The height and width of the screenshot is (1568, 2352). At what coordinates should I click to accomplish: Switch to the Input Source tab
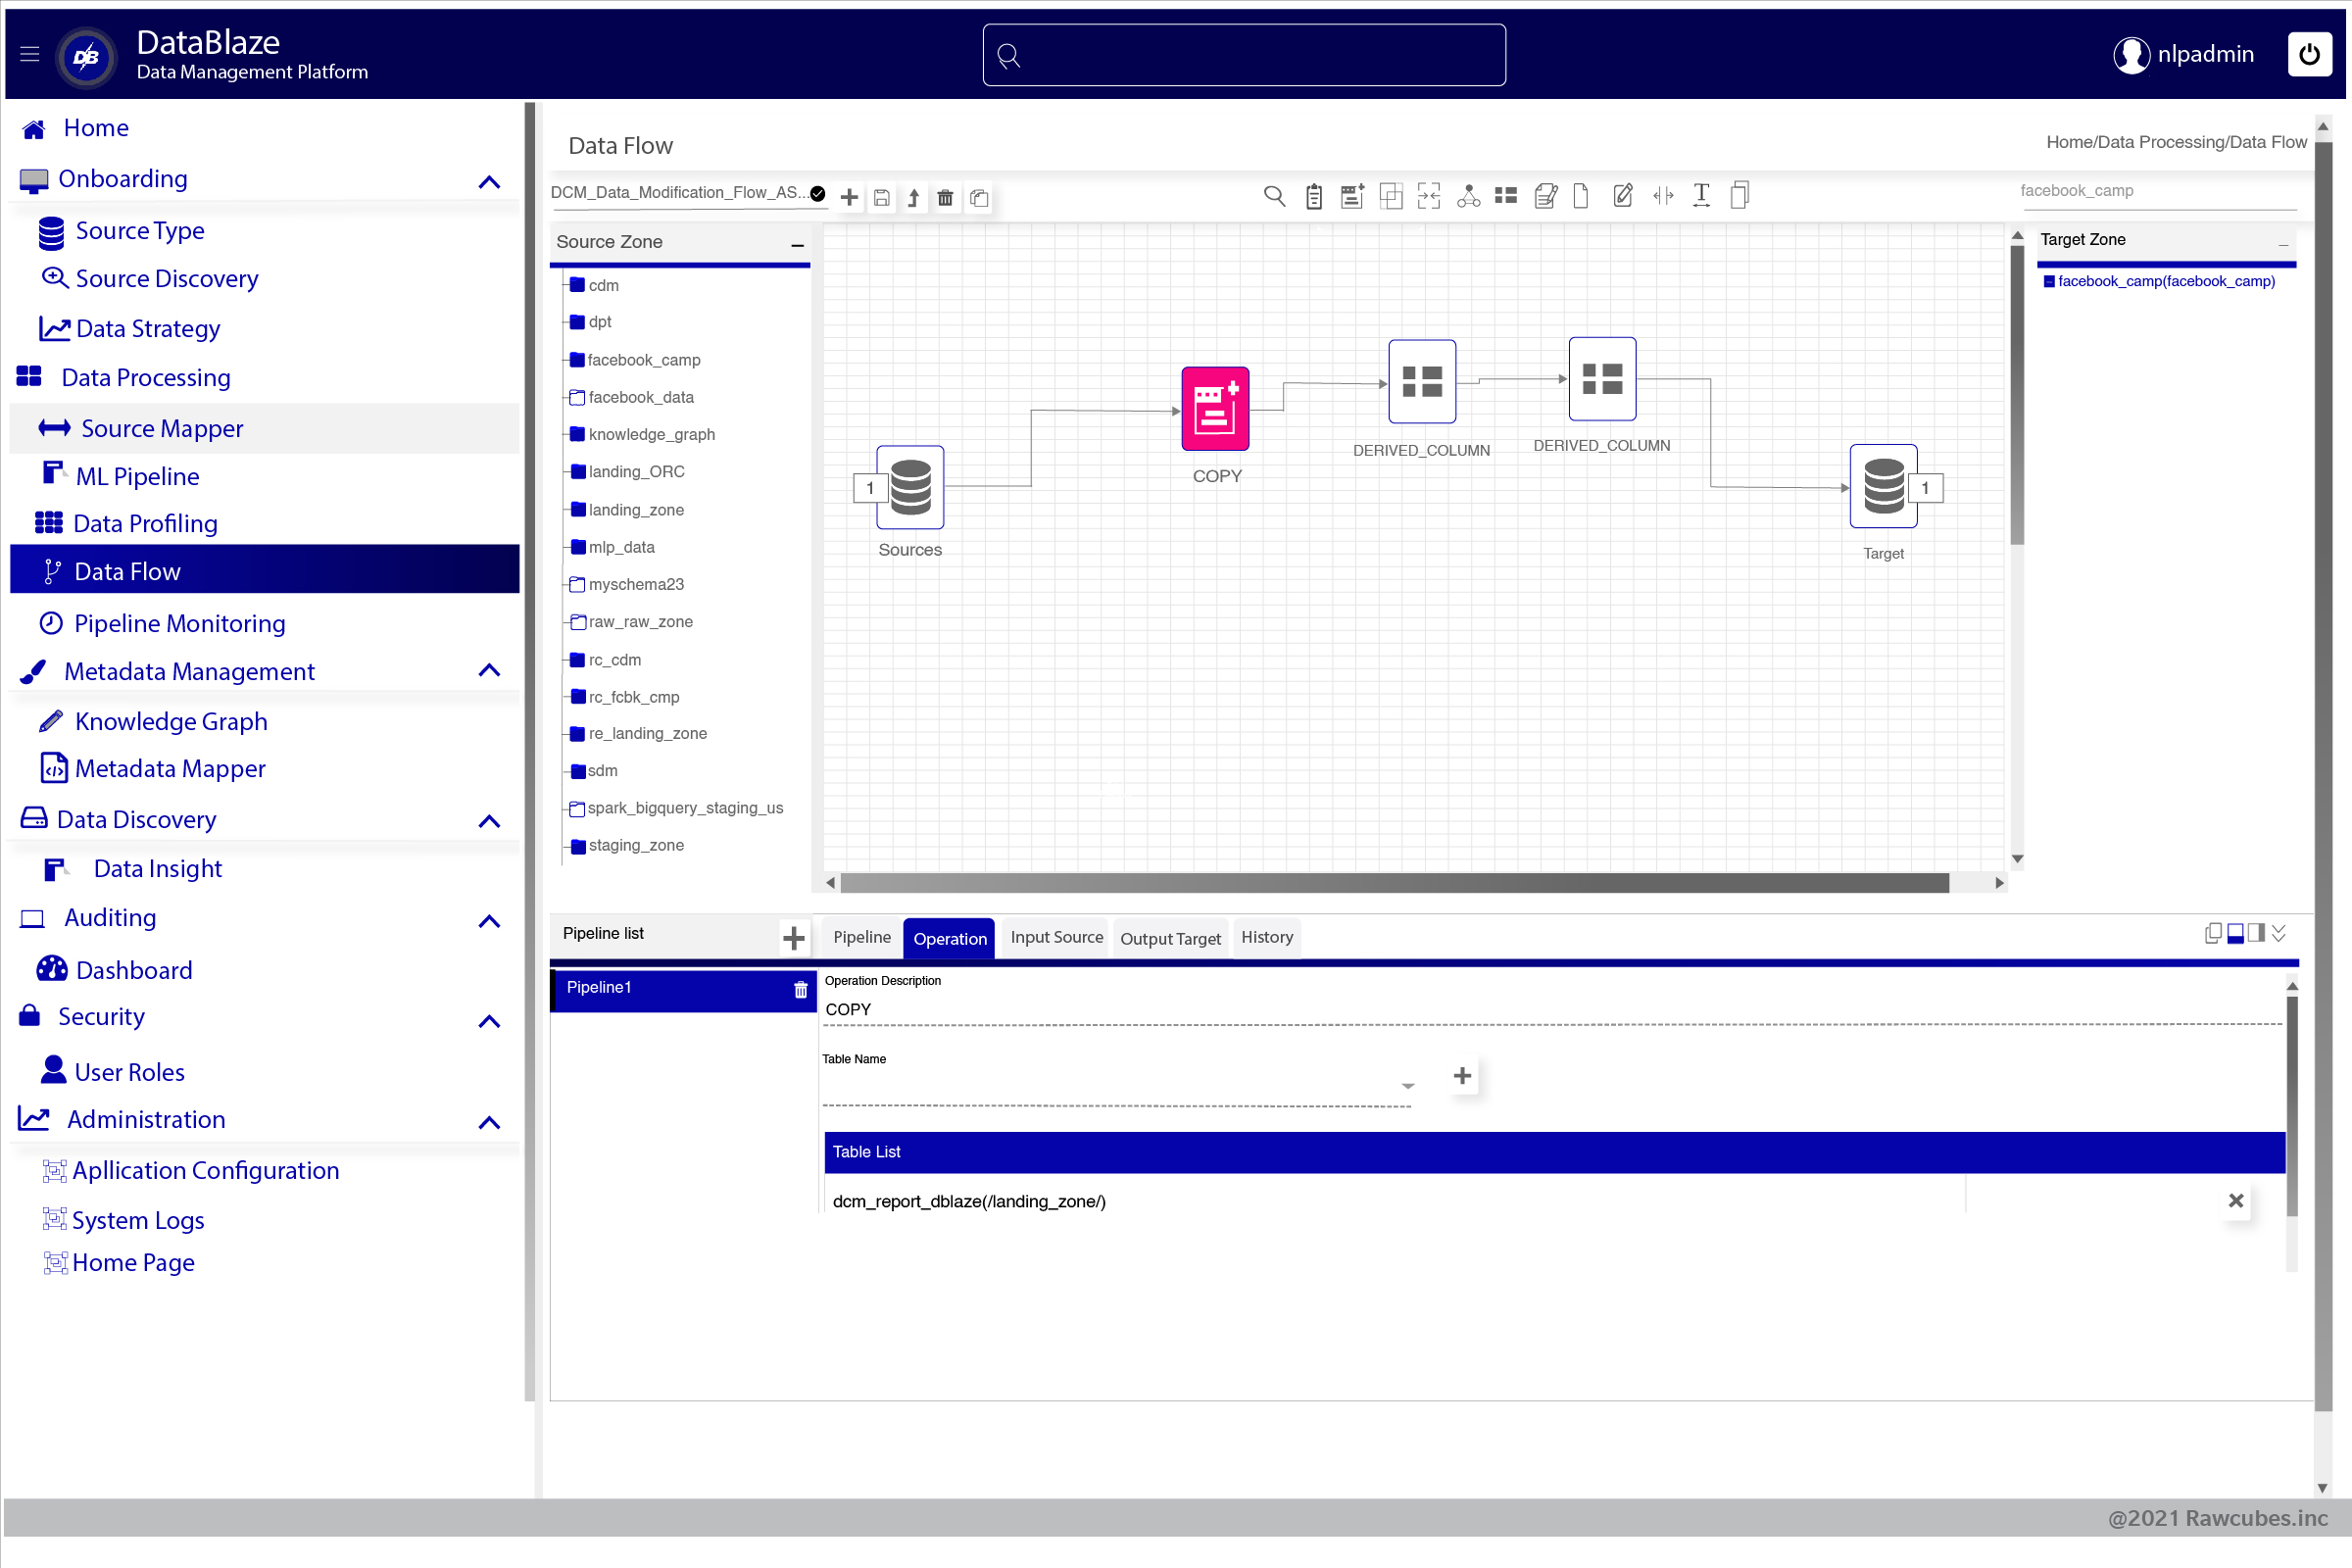click(x=1055, y=937)
